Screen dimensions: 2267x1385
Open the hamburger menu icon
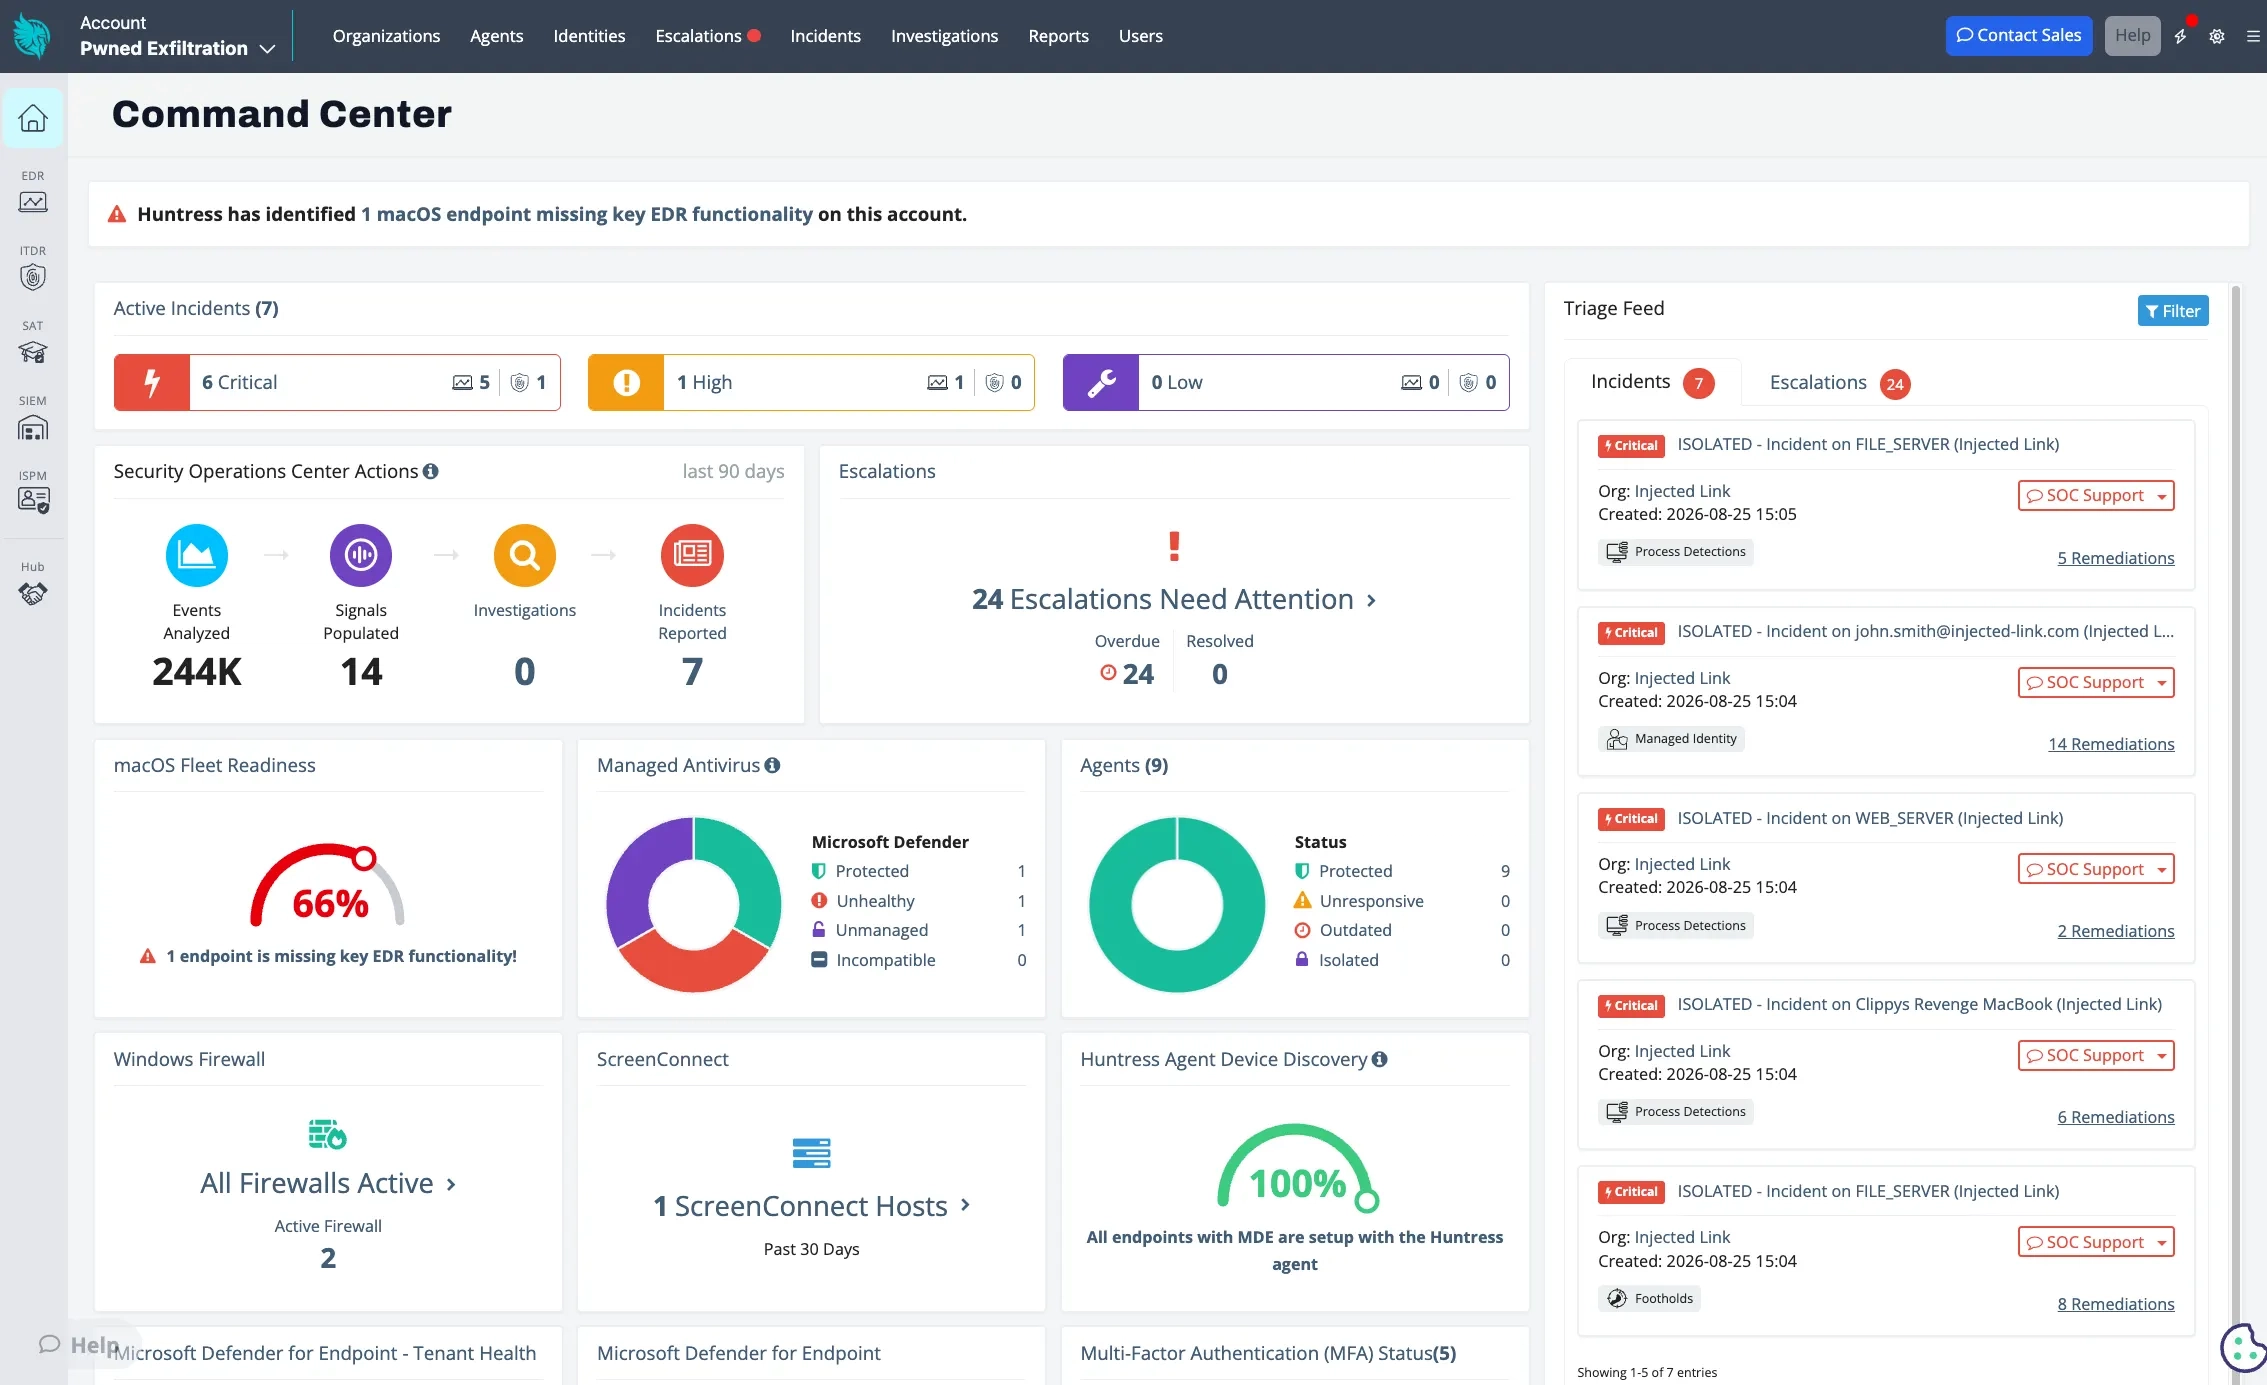click(x=2253, y=36)
